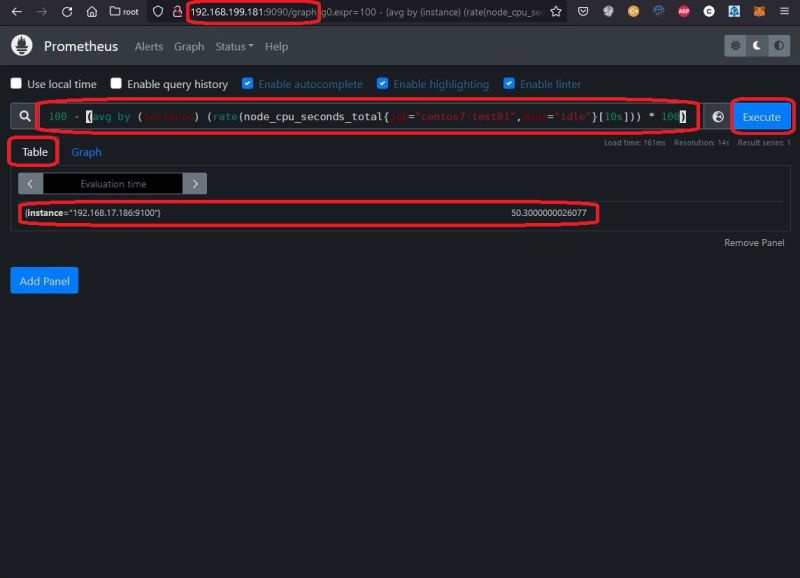800x578 pixels.
Task: Bookmark this page with the star icon
Action: pyautogui.click(x=556, y=11)
